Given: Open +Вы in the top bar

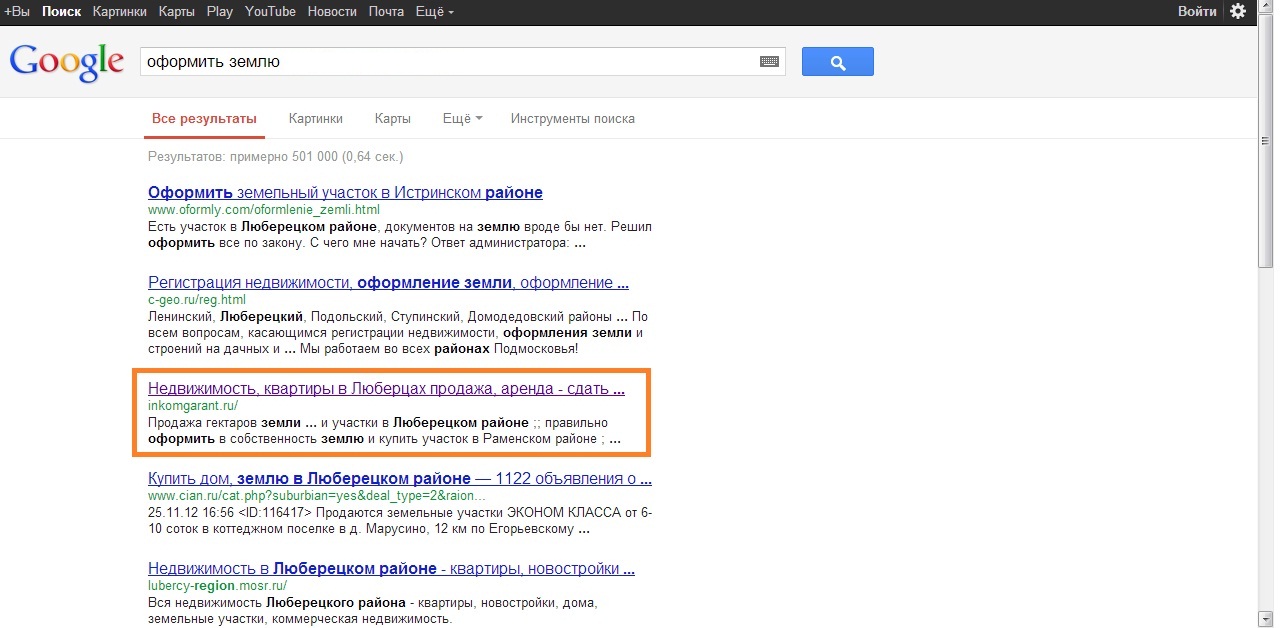Looking at the screenshot, I should [18, 11].
